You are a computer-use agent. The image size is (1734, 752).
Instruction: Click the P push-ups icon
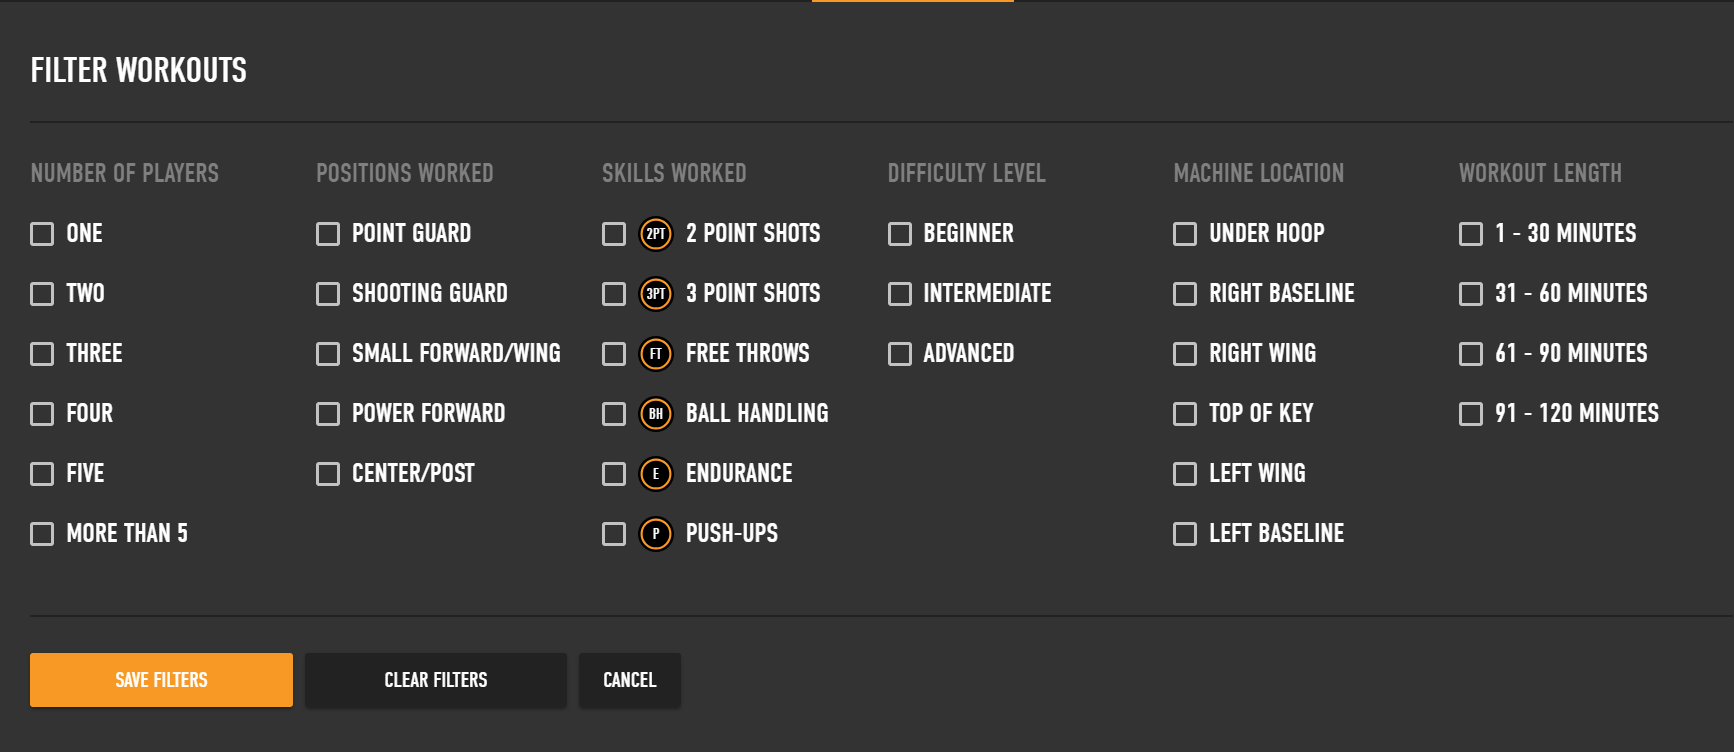pyautogui.click(x=656, y=534)
